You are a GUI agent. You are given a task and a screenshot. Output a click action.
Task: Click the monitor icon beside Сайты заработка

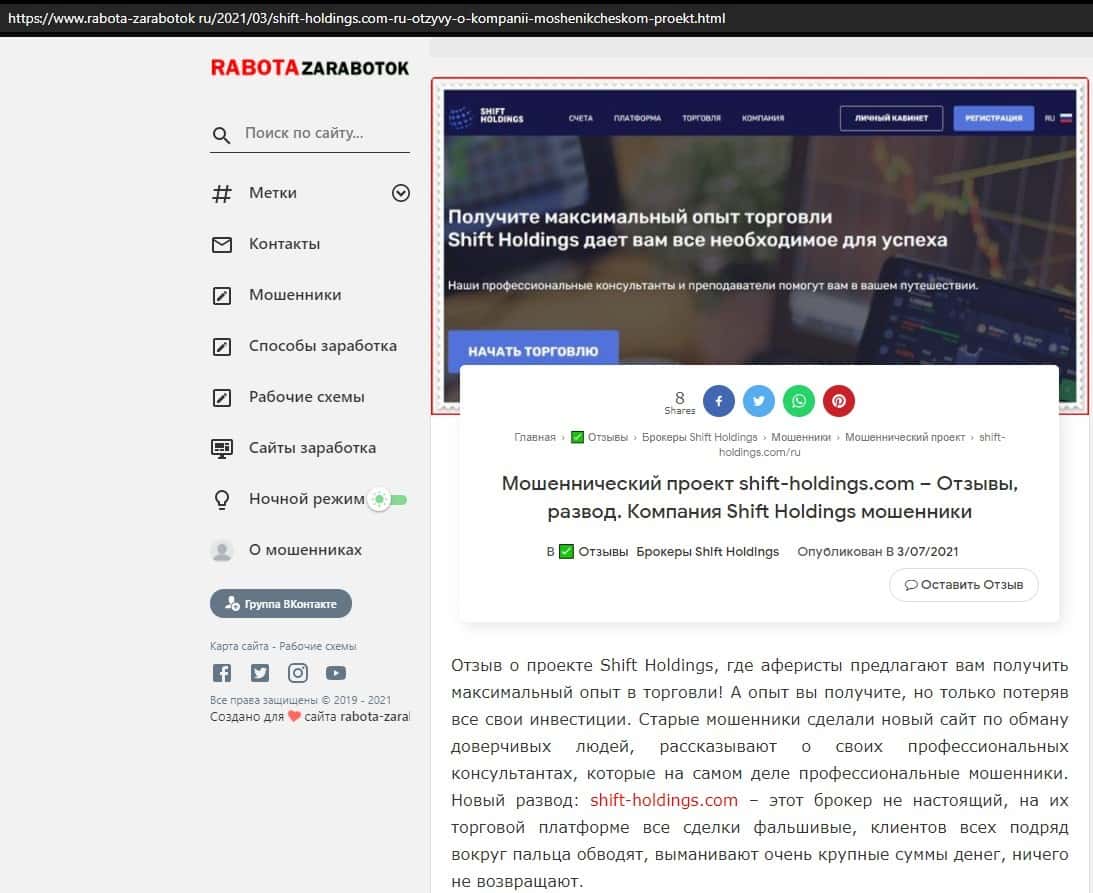[222, 448]
